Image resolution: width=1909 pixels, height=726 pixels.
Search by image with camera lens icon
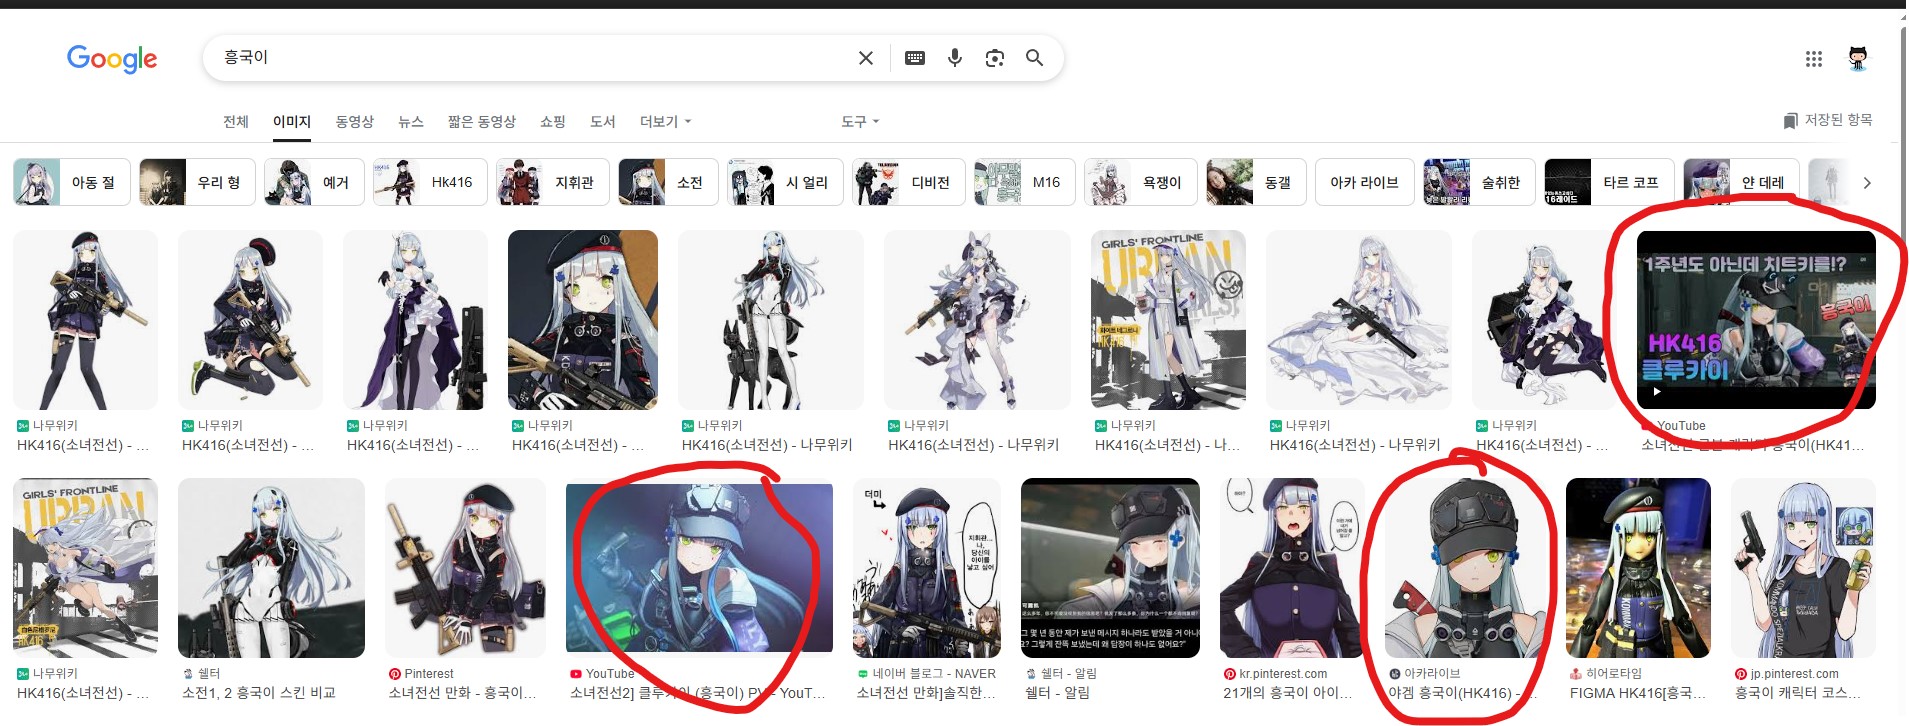(995, 58)
